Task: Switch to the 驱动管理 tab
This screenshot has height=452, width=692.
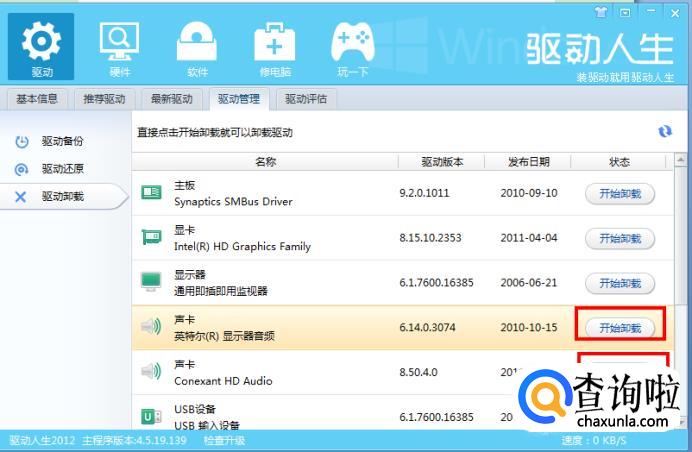Action: pos(239,99)
